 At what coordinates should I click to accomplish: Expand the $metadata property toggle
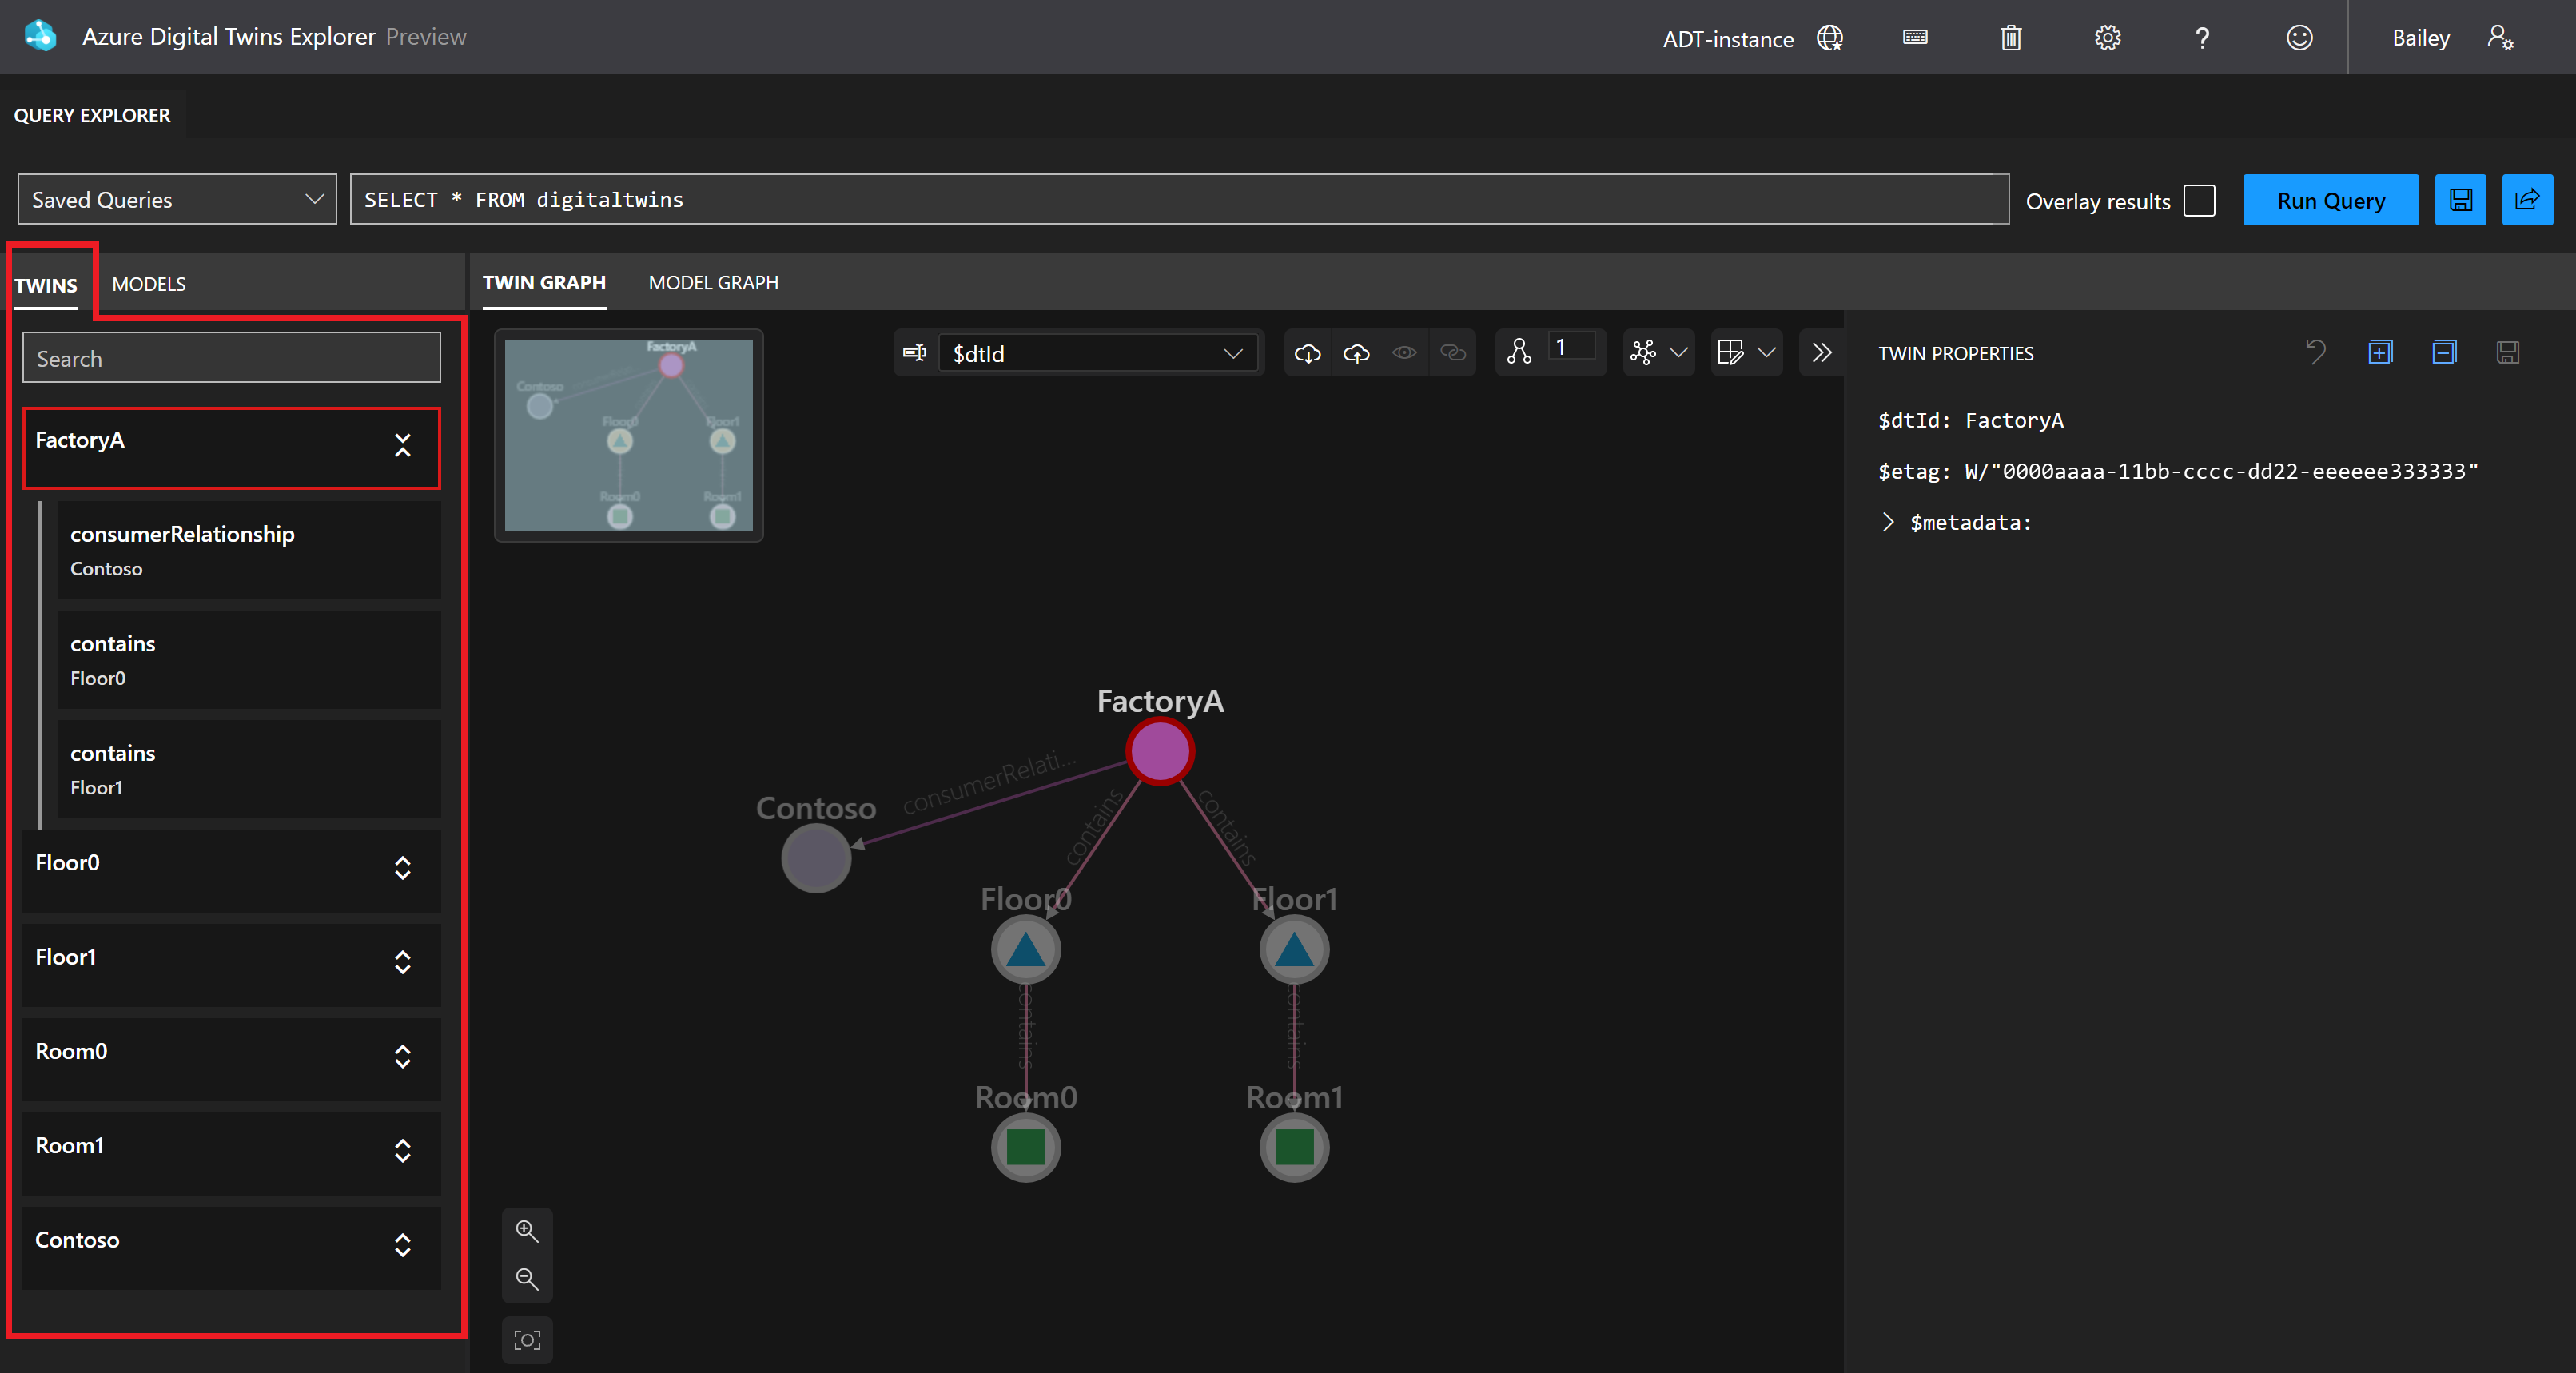(x=1889, y=522)
